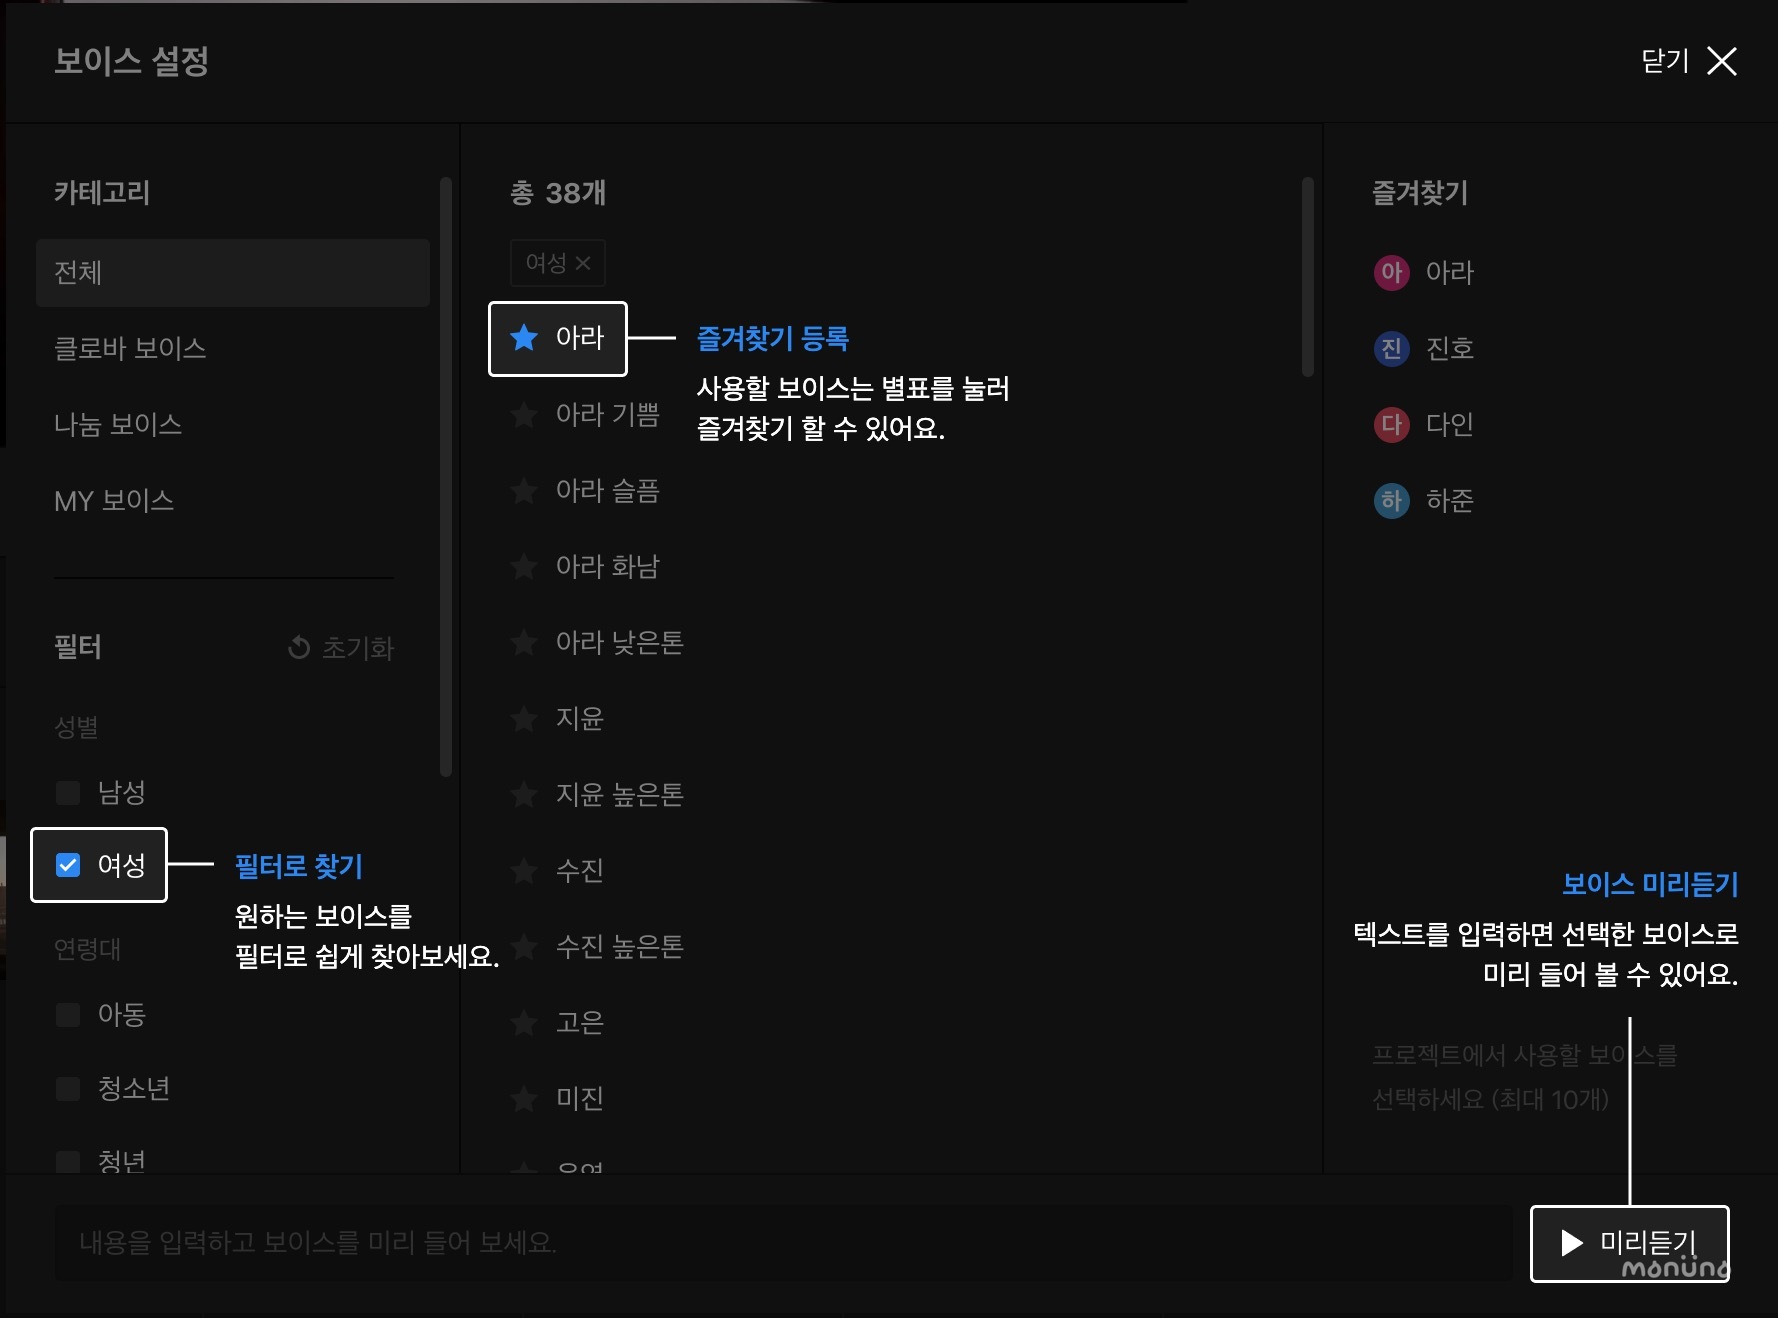Uncheck the 여성 gender filter
This screenshot has height=1318, width=1778.
(x=68, y=865)
